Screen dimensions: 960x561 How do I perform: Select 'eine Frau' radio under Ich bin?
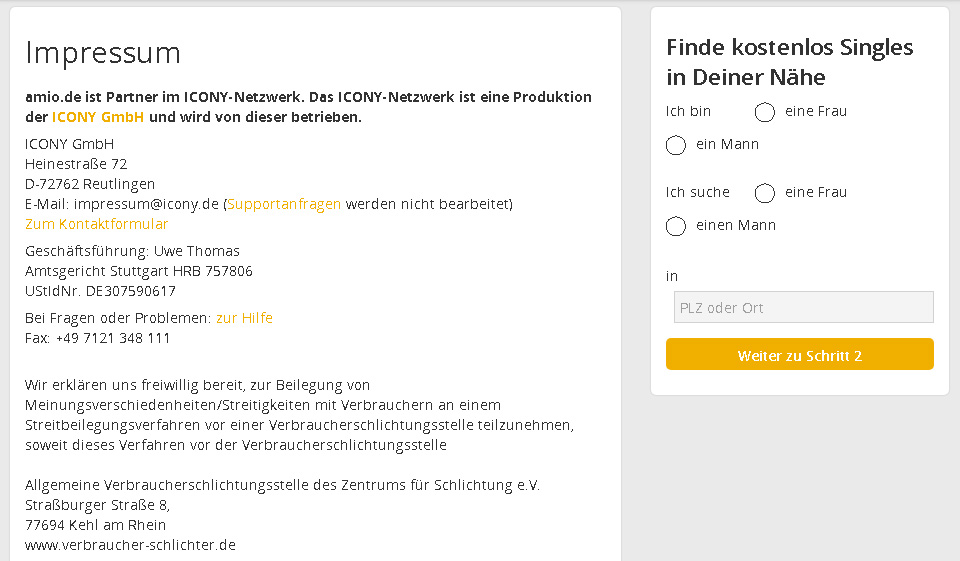pyautogui.click(x=765, y=112)
